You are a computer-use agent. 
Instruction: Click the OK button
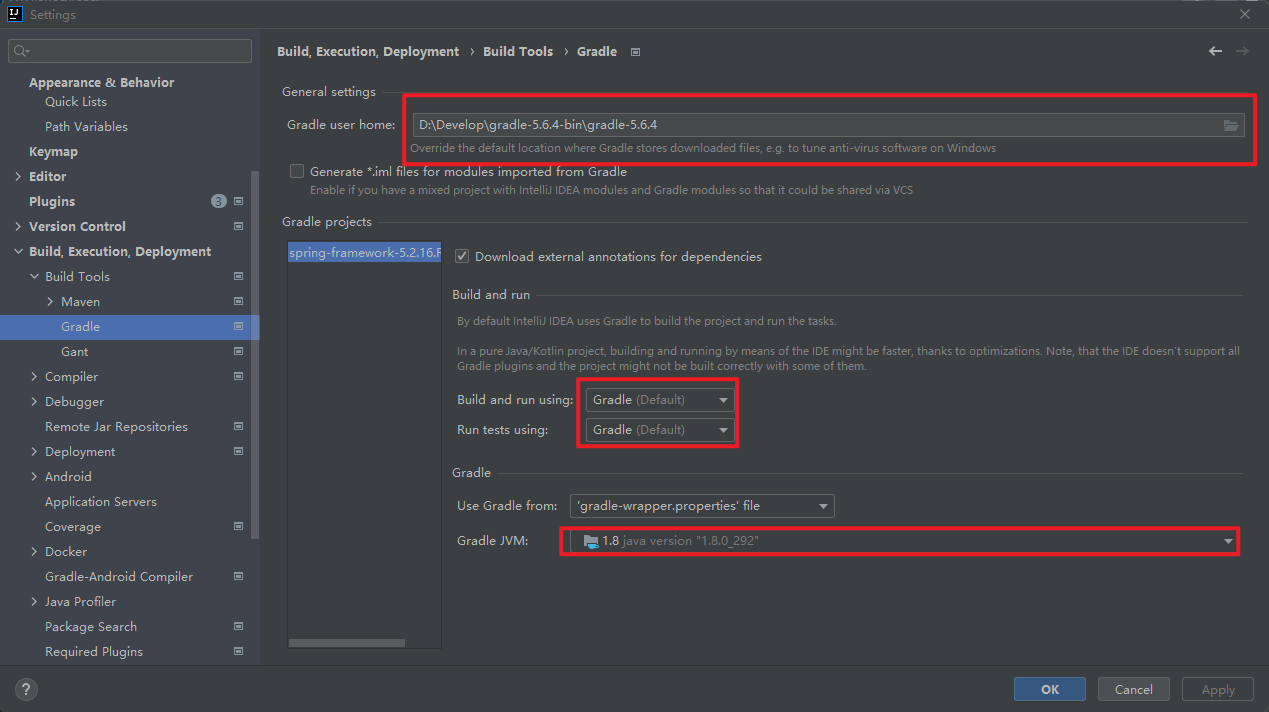pos(1050,689)
